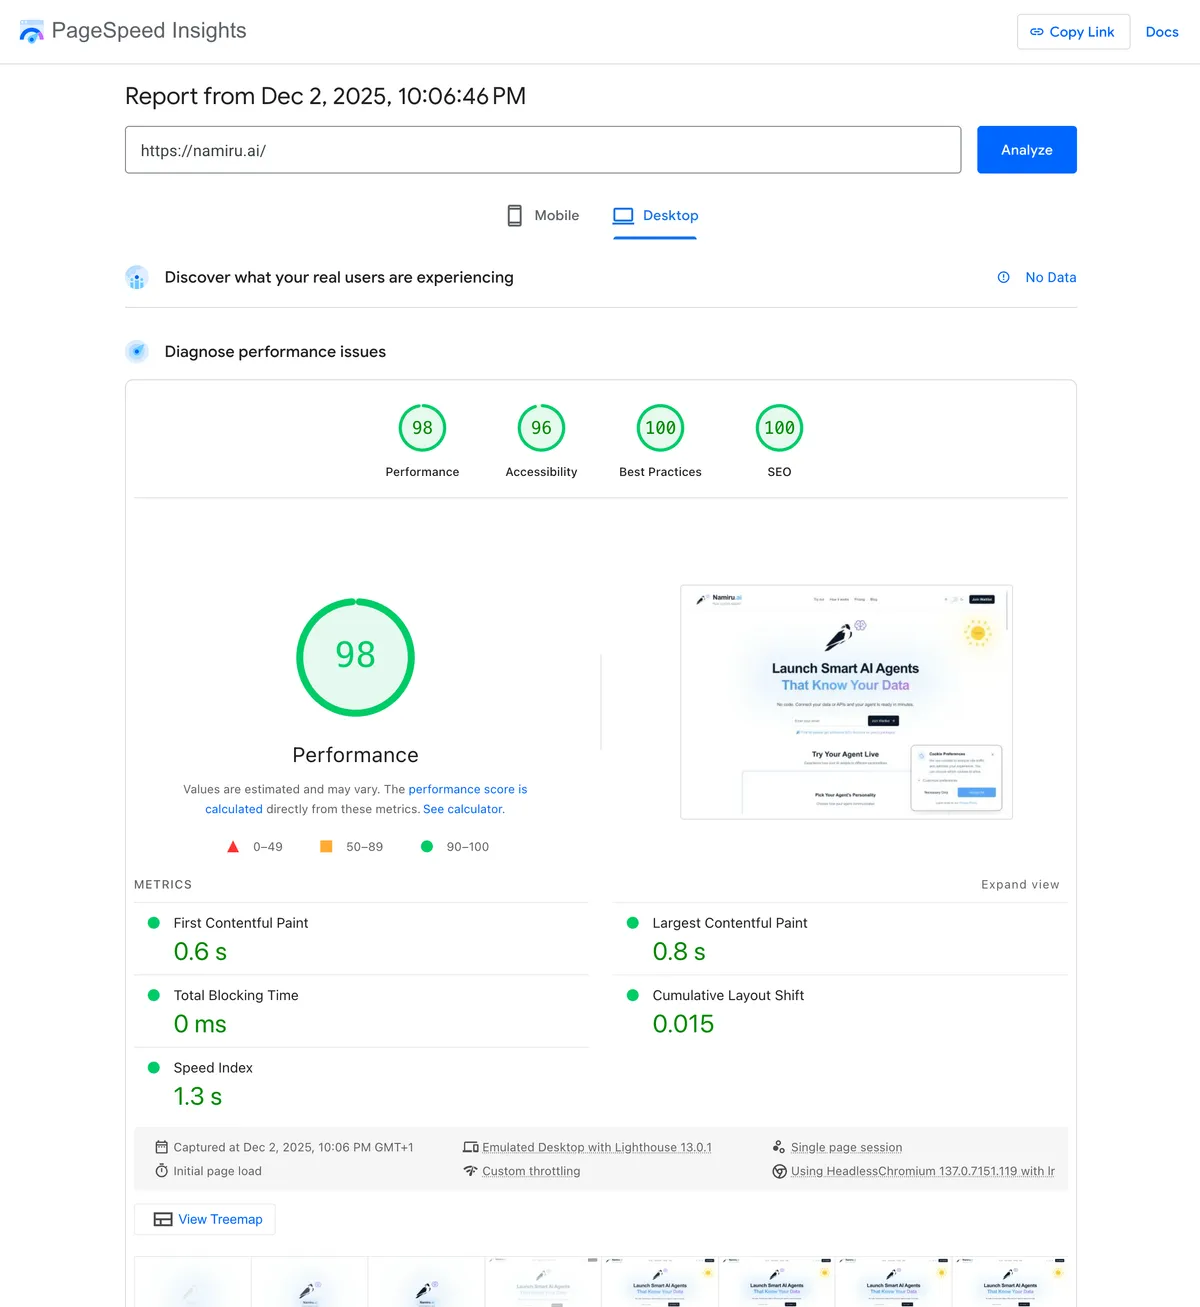Open the See calculator link
Screen dimensions: 1200x1307
[463, 810]
